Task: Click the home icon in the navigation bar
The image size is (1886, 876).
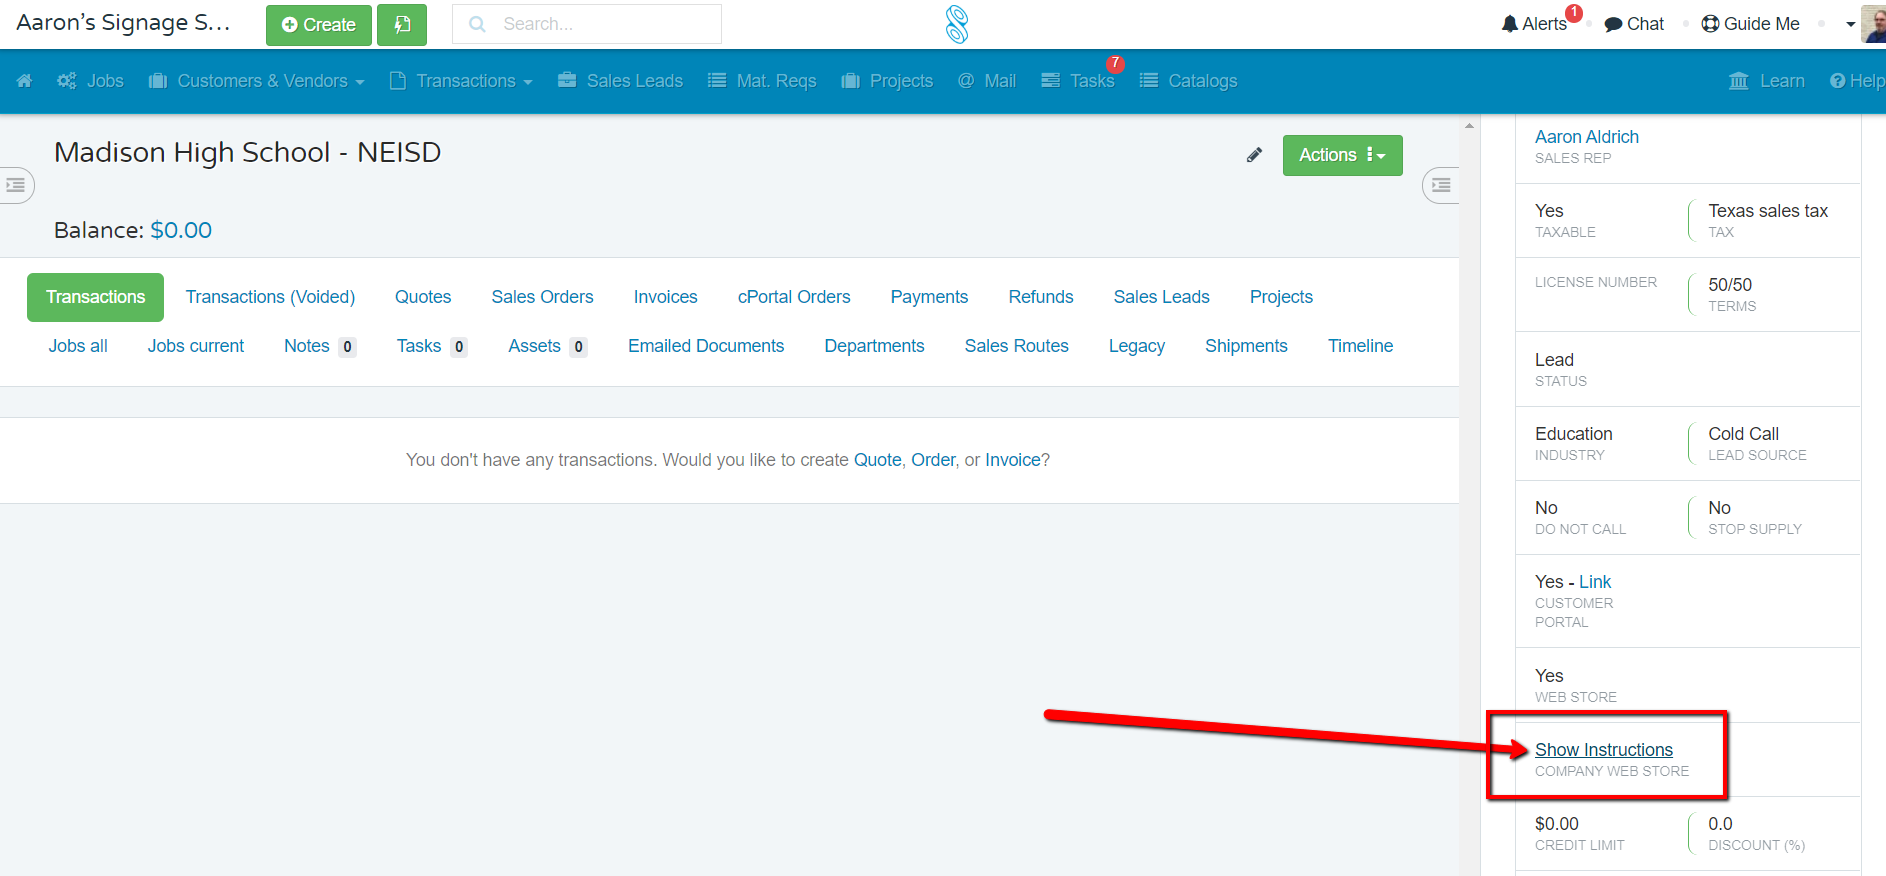Action: pyautogui.click(x=25, y=81)
